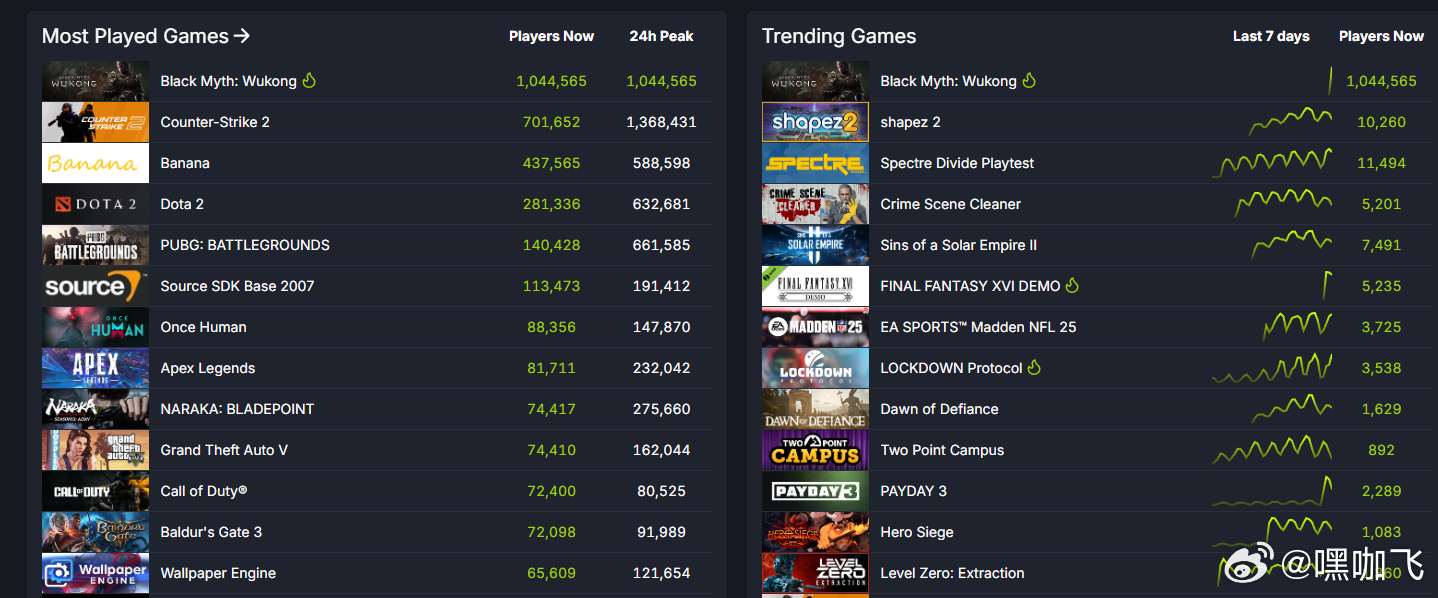
Task: Open the Counter-Strike 2 game name link
Action: point(215,122)
